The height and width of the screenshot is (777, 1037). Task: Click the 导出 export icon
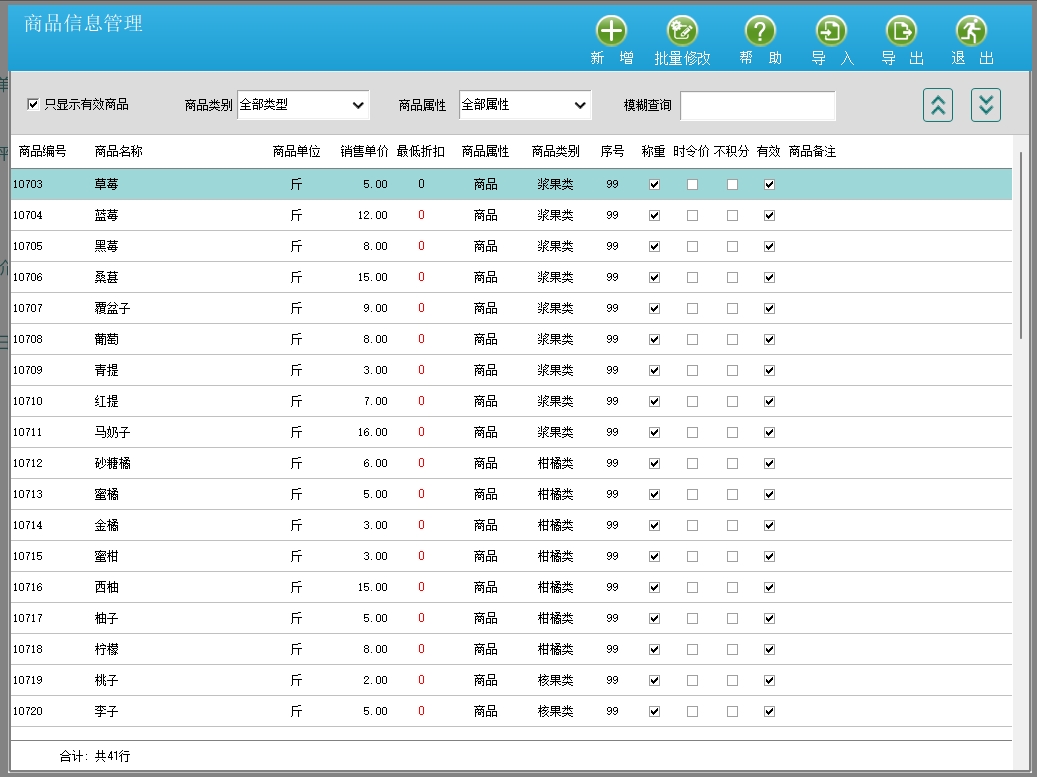[x=901, y=31]
